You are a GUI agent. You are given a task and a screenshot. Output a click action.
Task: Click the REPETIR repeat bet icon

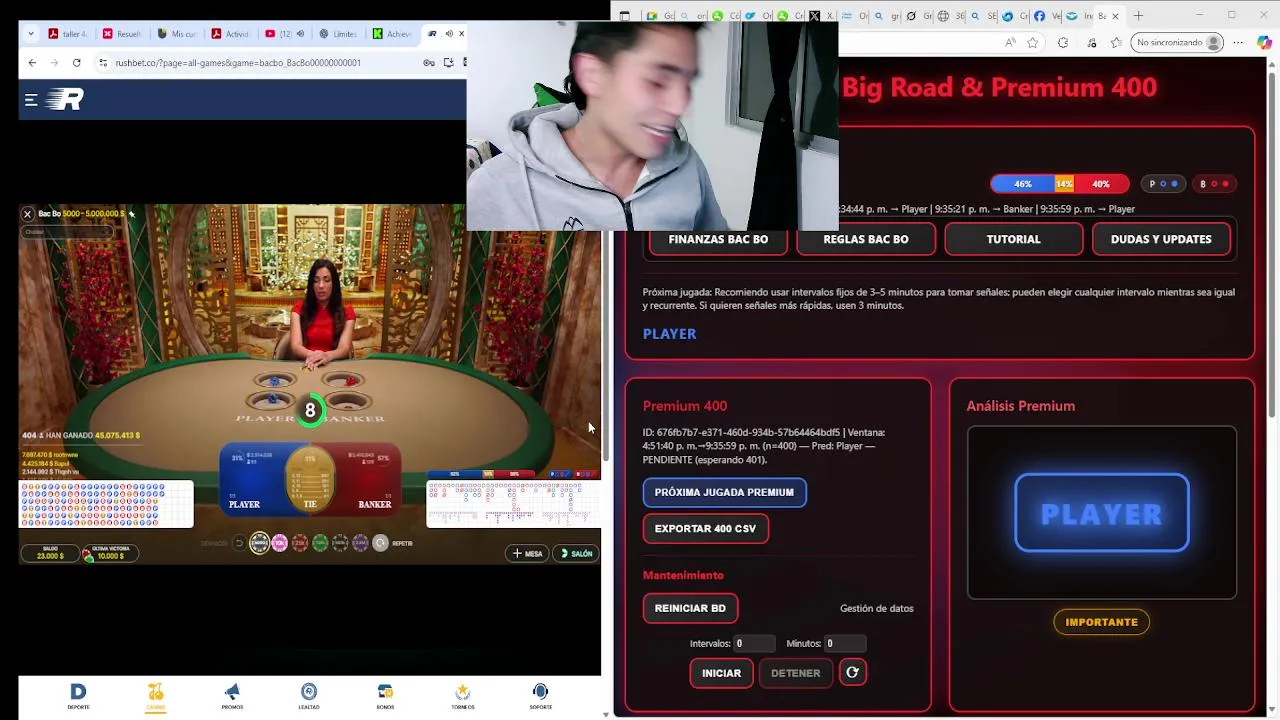[380, 543]
